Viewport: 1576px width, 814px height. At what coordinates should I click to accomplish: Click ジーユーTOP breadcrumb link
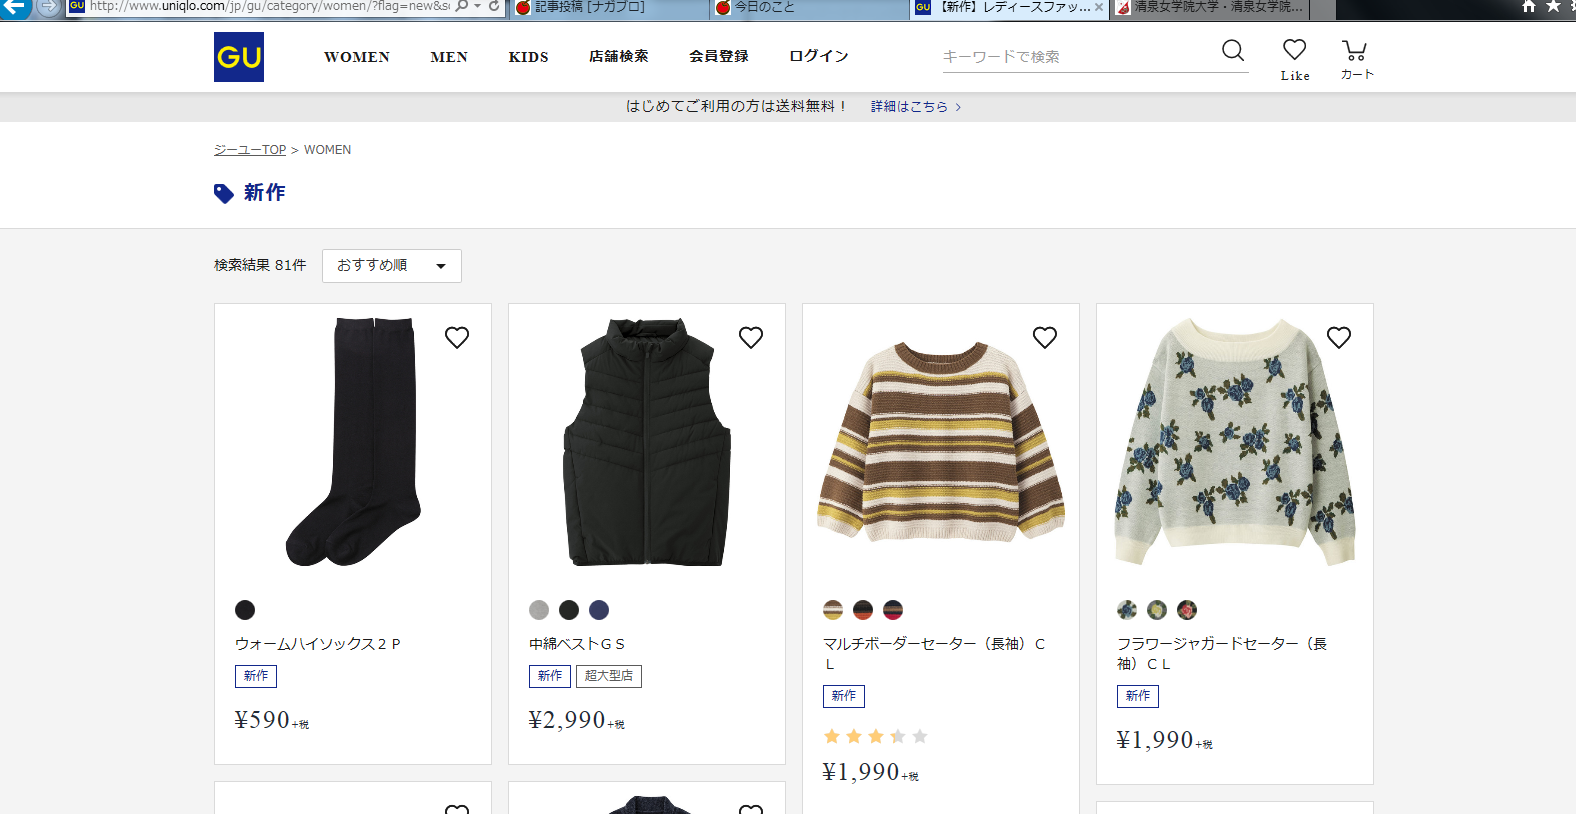click(250, 150)
